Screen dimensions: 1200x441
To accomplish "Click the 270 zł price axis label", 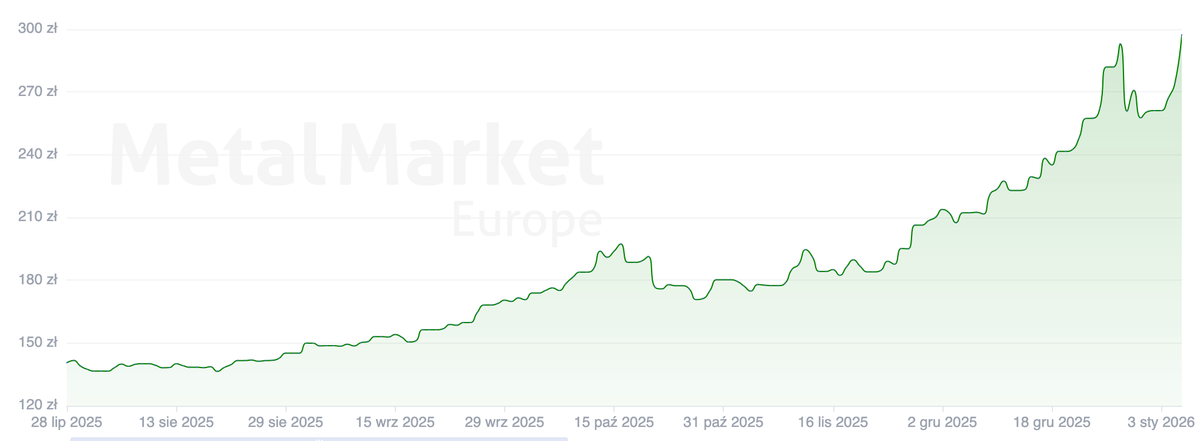I will point(38,91).
